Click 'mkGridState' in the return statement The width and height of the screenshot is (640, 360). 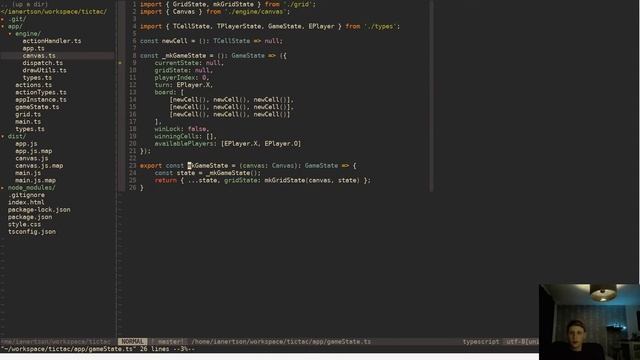pos(284,180)
